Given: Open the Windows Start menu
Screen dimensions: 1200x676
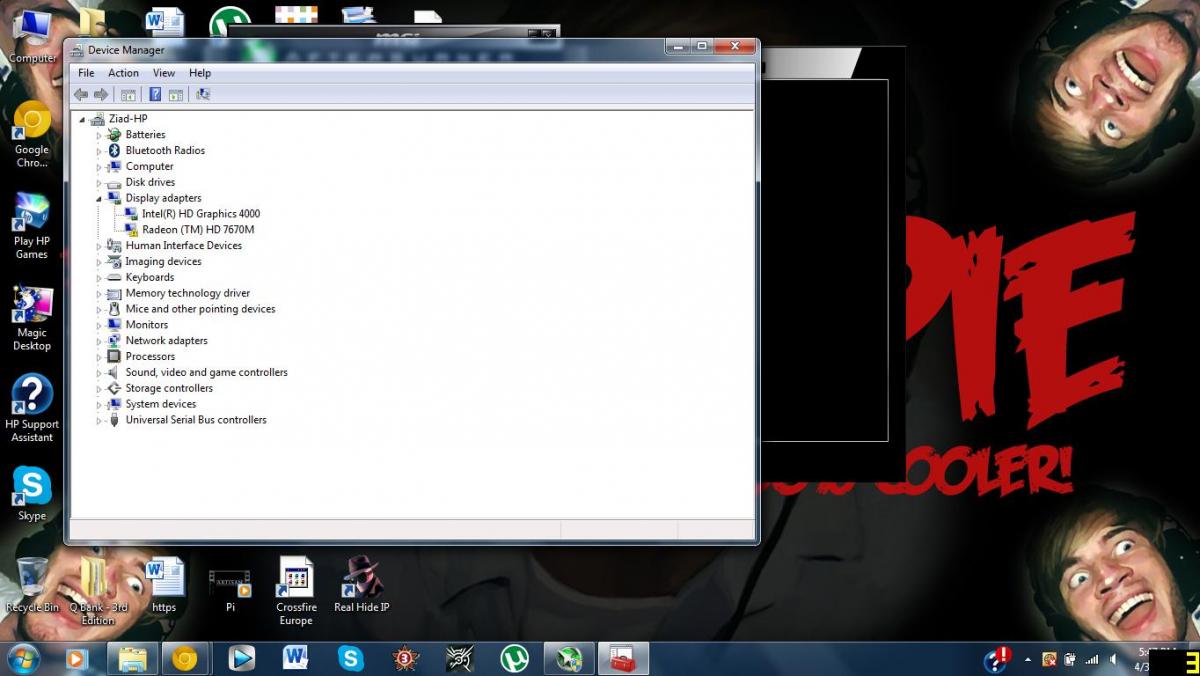Looking at the screenshot, I should point(22,659).
